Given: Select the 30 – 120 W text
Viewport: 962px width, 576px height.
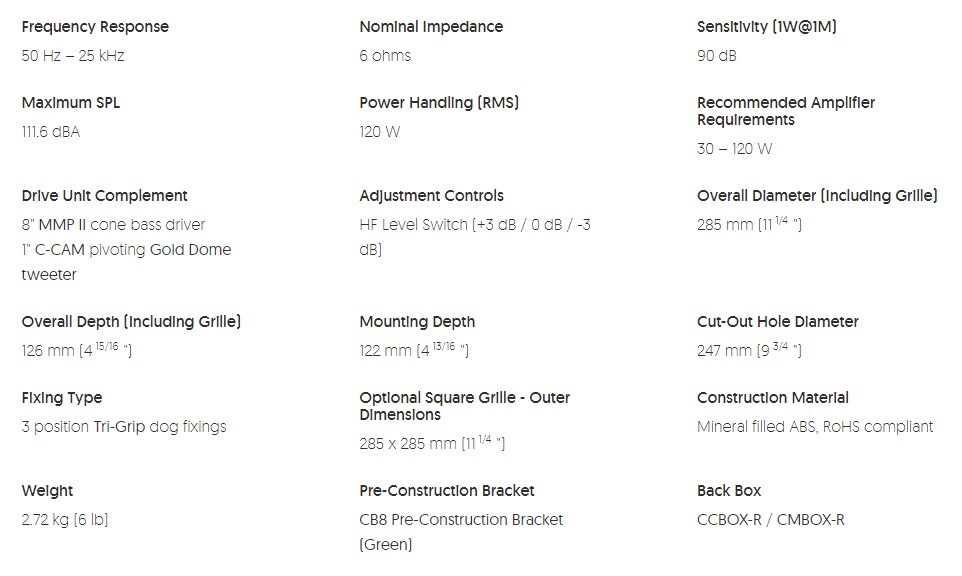Looking at the screenshot, I should [x=735, y=149].
